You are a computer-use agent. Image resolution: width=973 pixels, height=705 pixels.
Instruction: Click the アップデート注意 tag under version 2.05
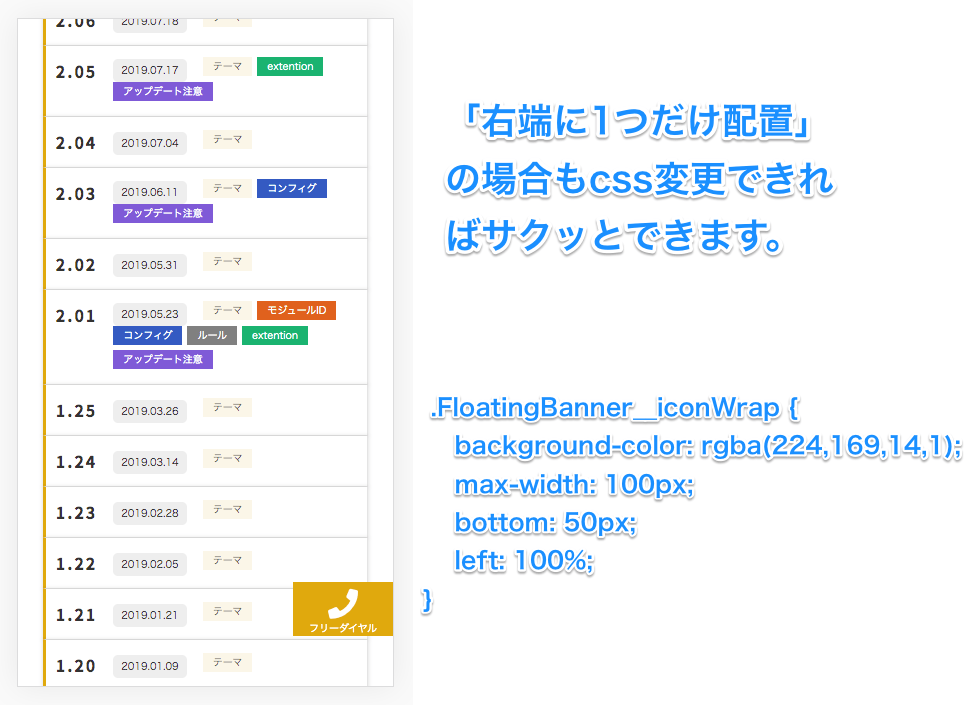[163, 91]
